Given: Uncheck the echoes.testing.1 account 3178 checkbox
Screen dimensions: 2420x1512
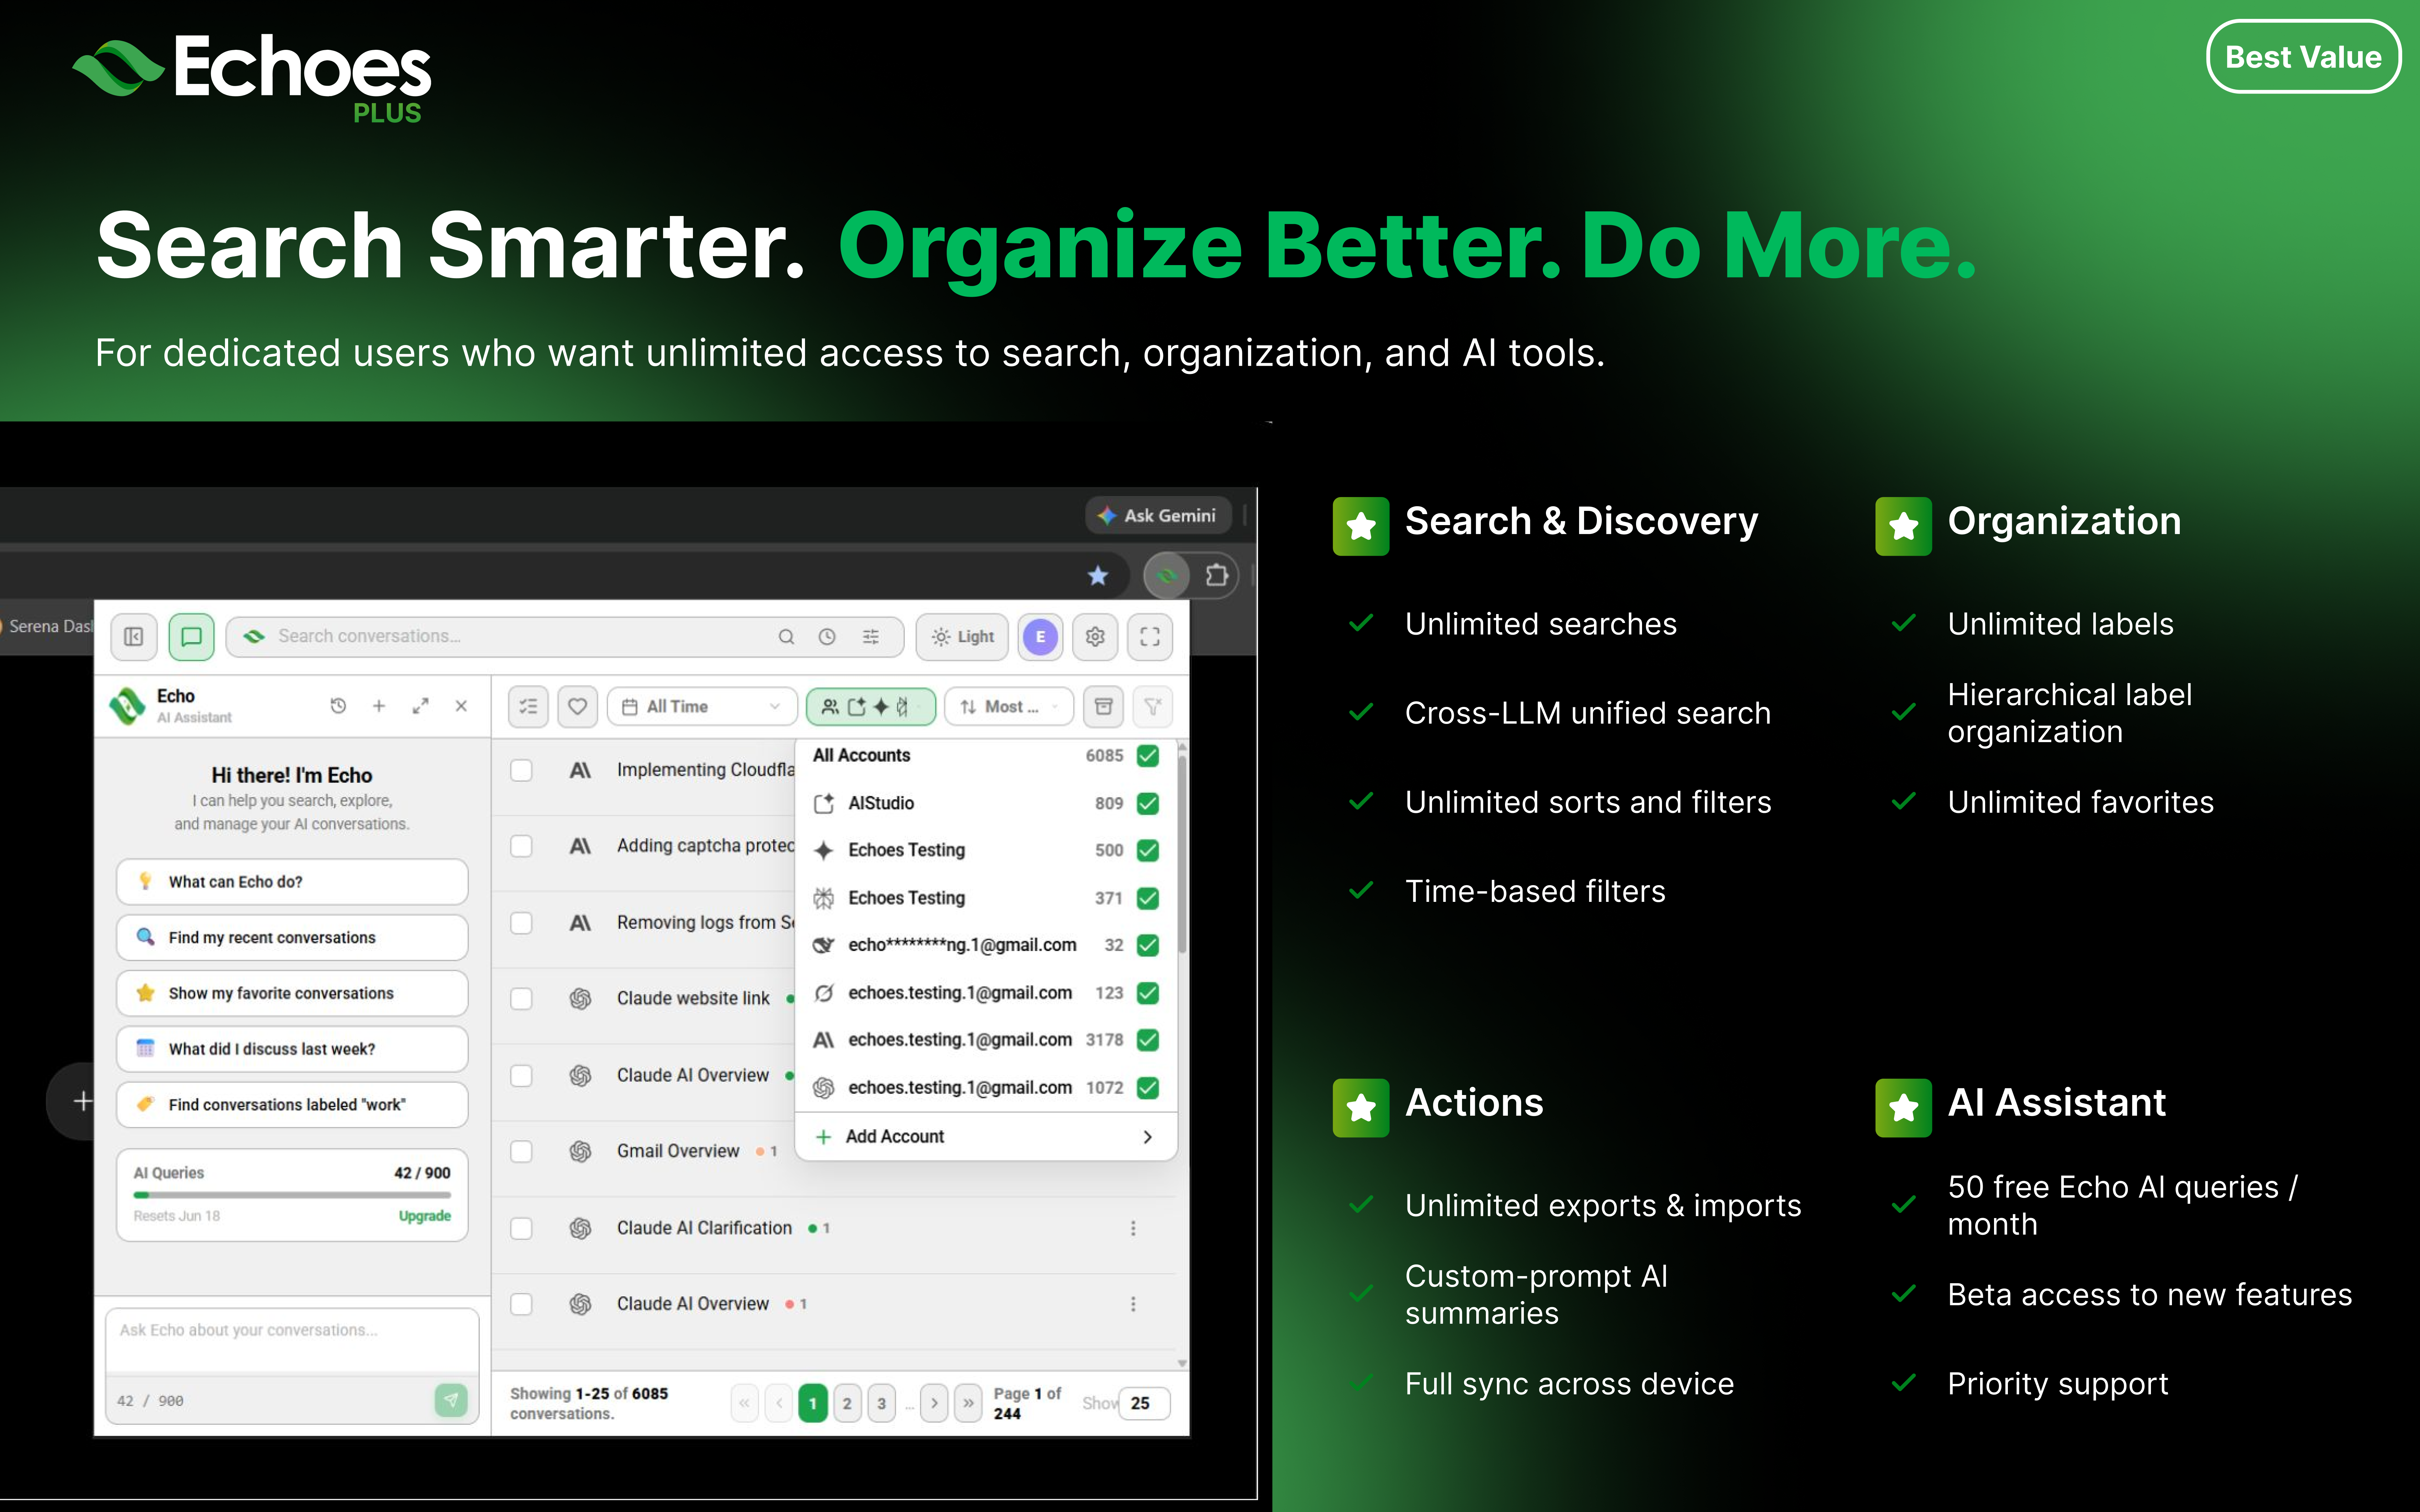Looking at the screenshot, I should [x=1148, y=1040].
